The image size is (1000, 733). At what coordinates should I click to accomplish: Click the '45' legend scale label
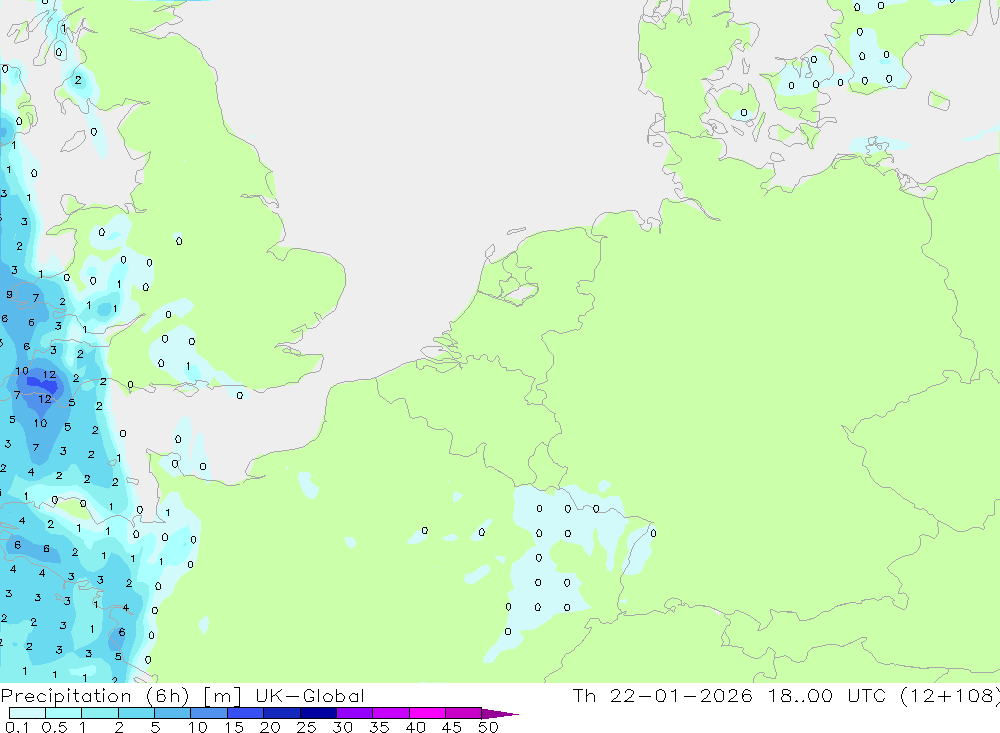tap(452, 727)
